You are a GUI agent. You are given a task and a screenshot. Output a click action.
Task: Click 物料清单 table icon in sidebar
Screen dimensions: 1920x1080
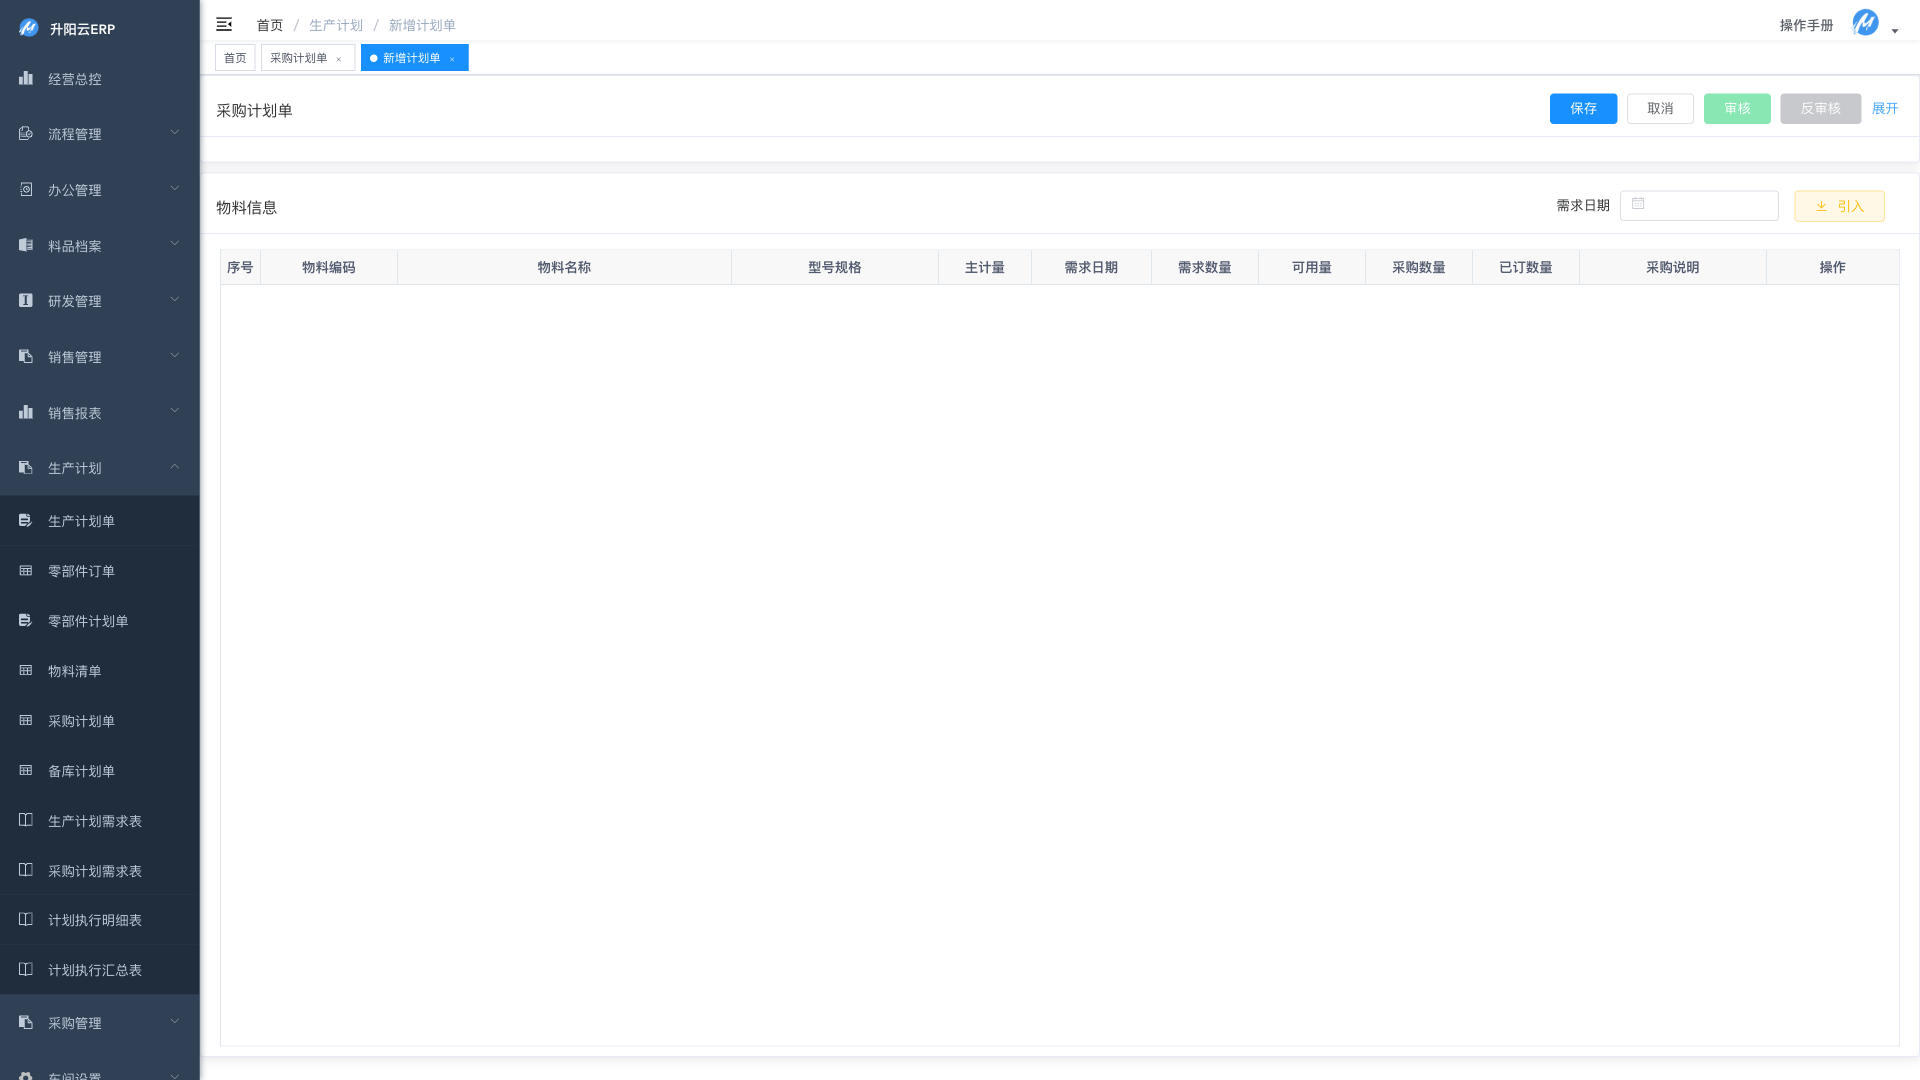(26, 670)
